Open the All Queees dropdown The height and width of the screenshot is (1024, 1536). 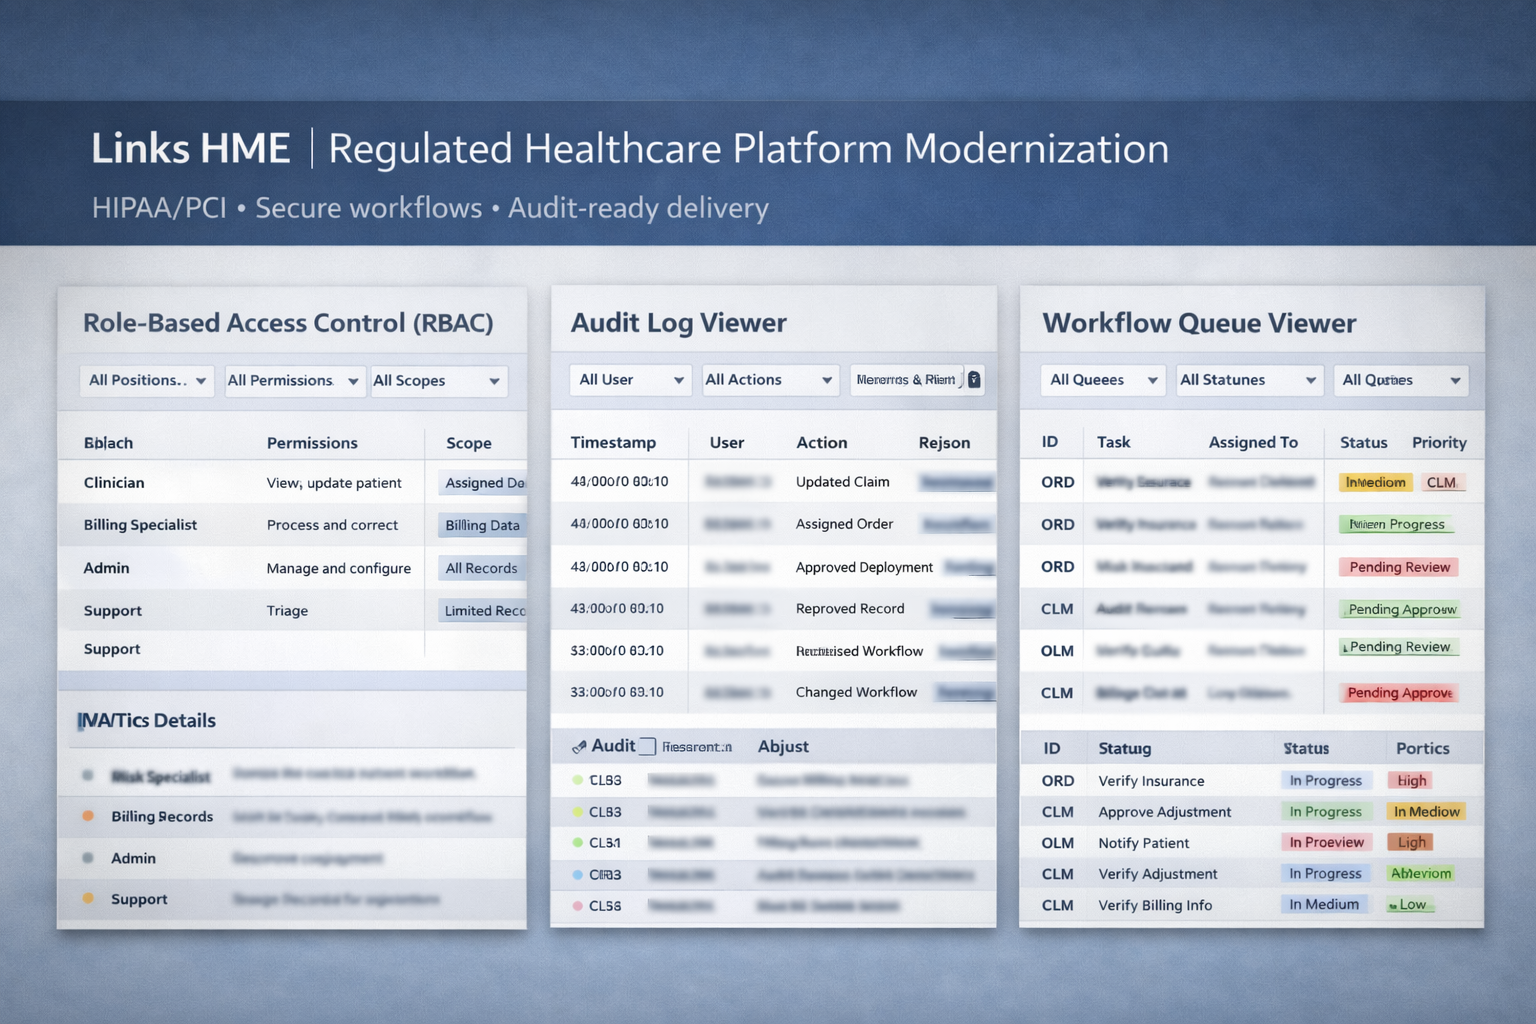pyautogui.click(x=1102, y=380)
